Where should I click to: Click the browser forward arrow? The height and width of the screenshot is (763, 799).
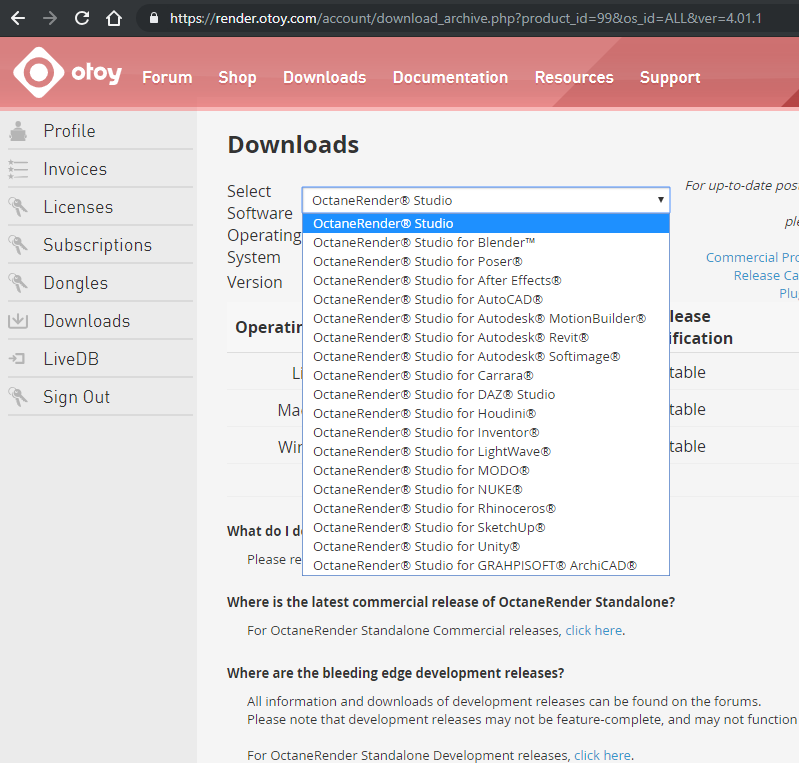50,18
